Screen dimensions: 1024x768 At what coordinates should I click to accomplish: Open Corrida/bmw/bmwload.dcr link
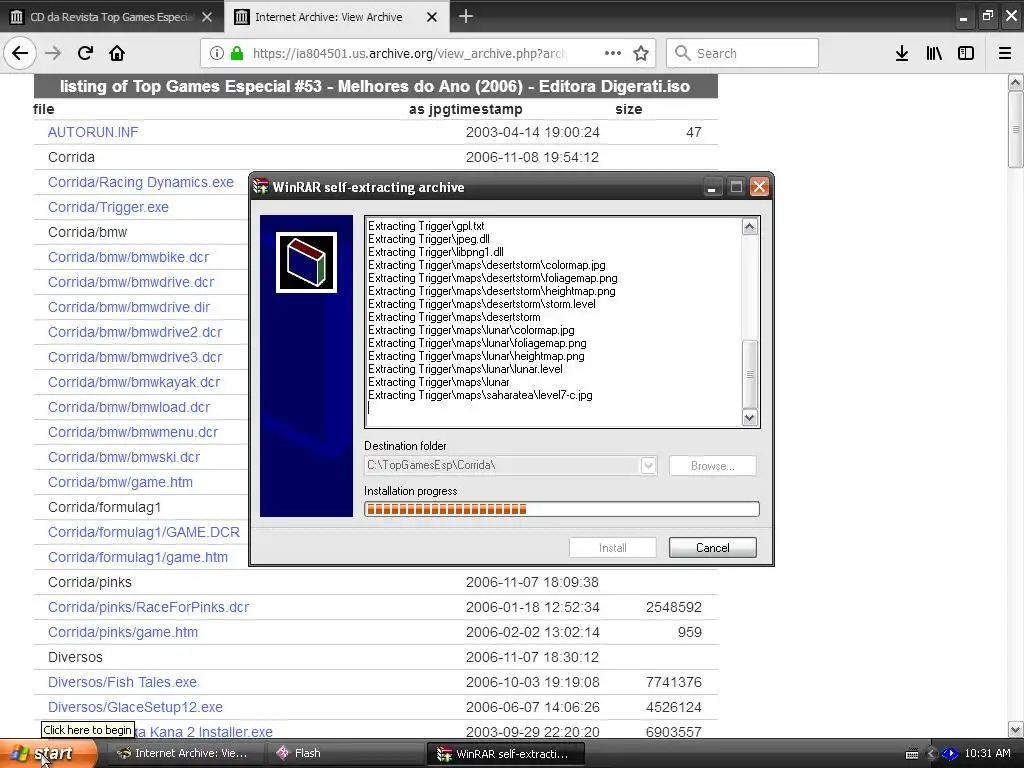click(129, 407)
